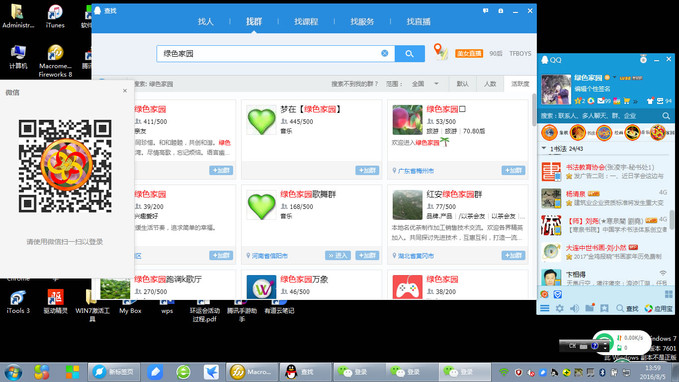
Task: Open the 驱动精灵 desktop icon
Action: point(55,301)
